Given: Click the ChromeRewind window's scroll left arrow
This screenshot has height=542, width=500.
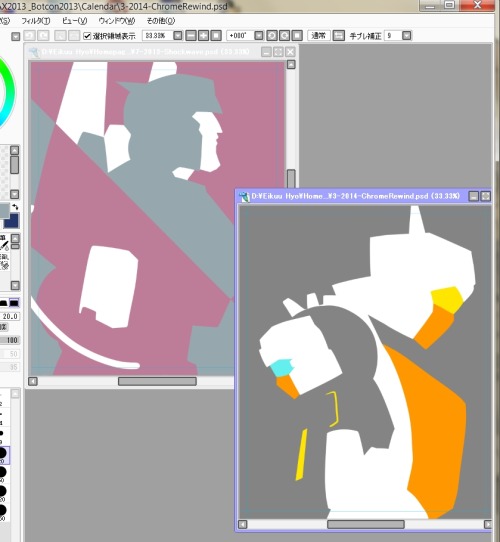Looking at the screenshot, I should point(243,524).
